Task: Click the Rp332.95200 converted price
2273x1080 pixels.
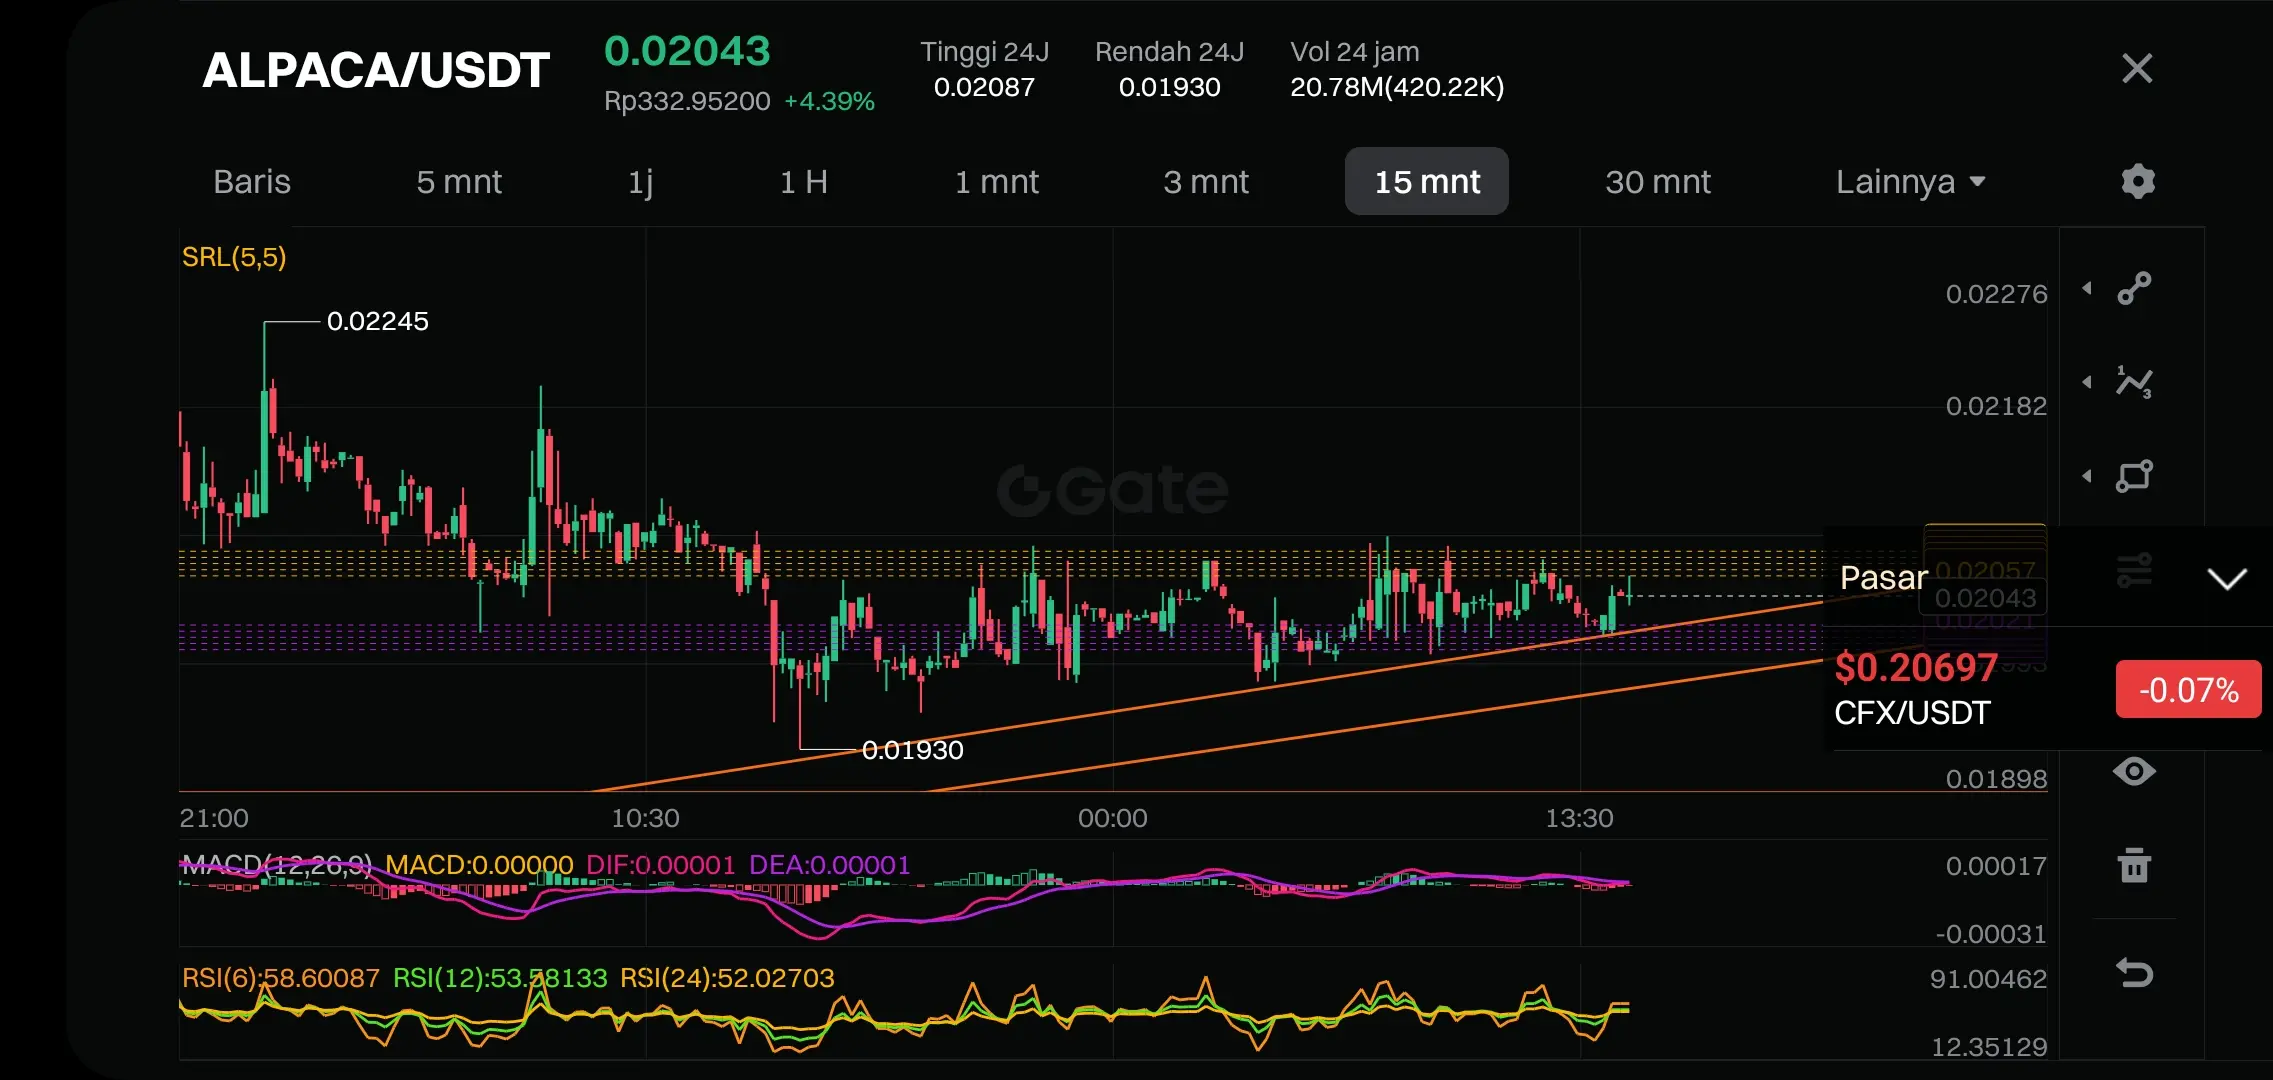Action: coord(687,101)
